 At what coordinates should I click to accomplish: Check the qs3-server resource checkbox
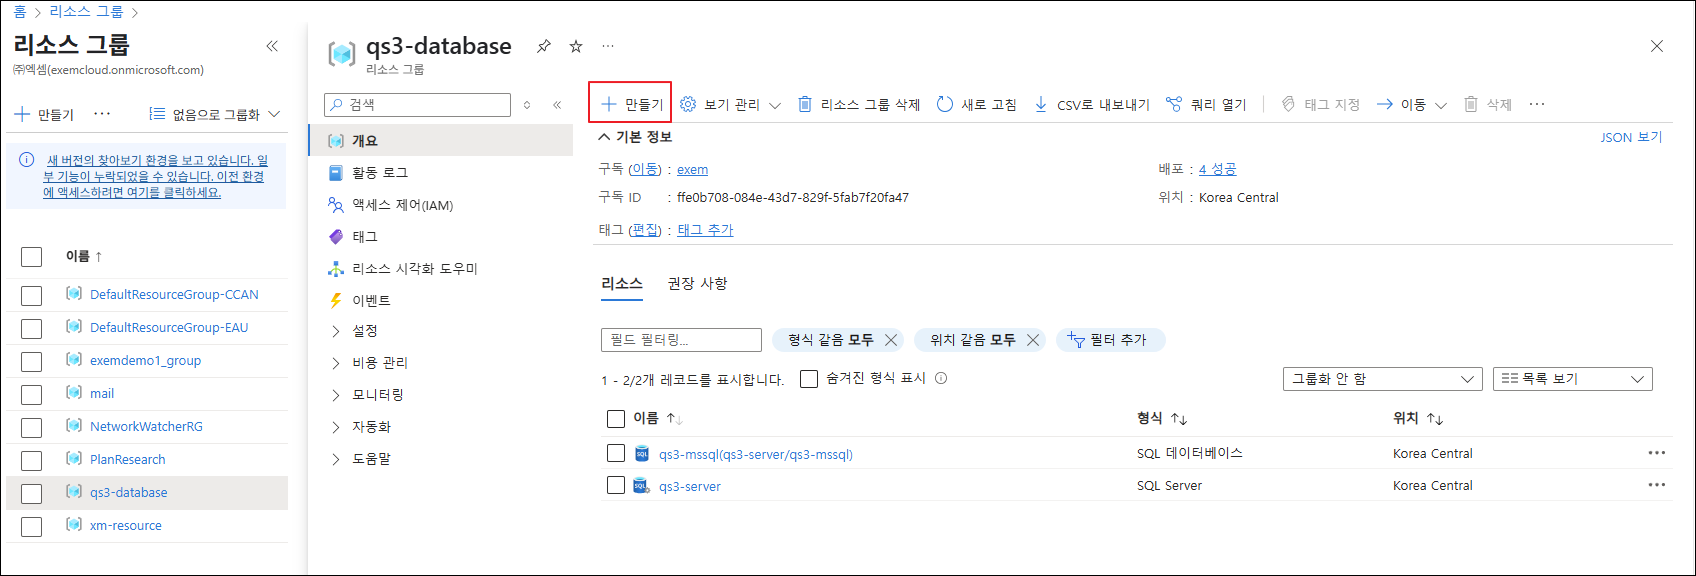(x=616, y=485)
